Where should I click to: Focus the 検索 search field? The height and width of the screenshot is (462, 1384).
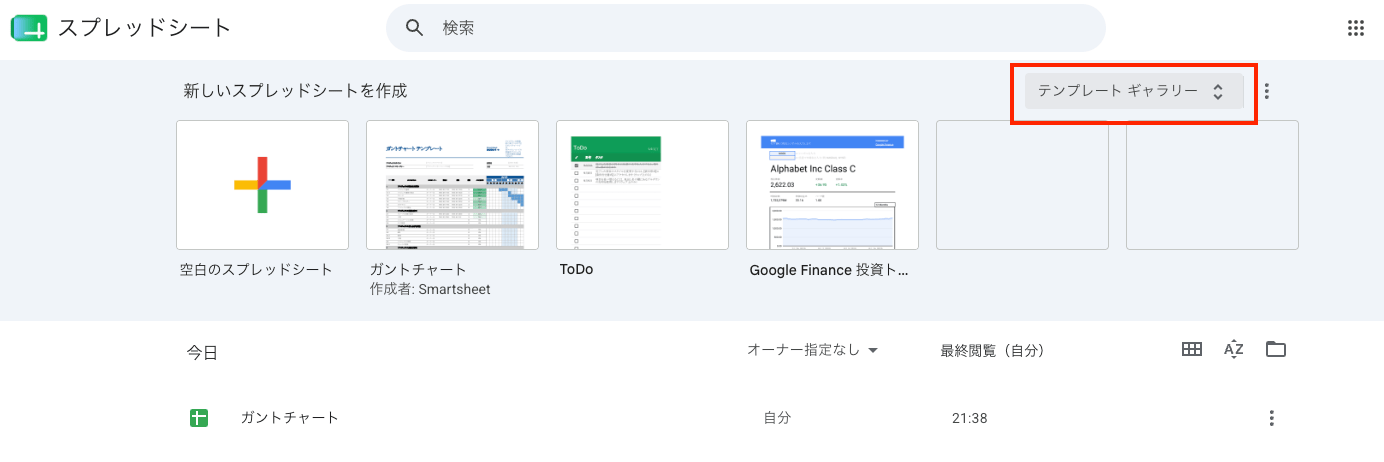(745, 28)
